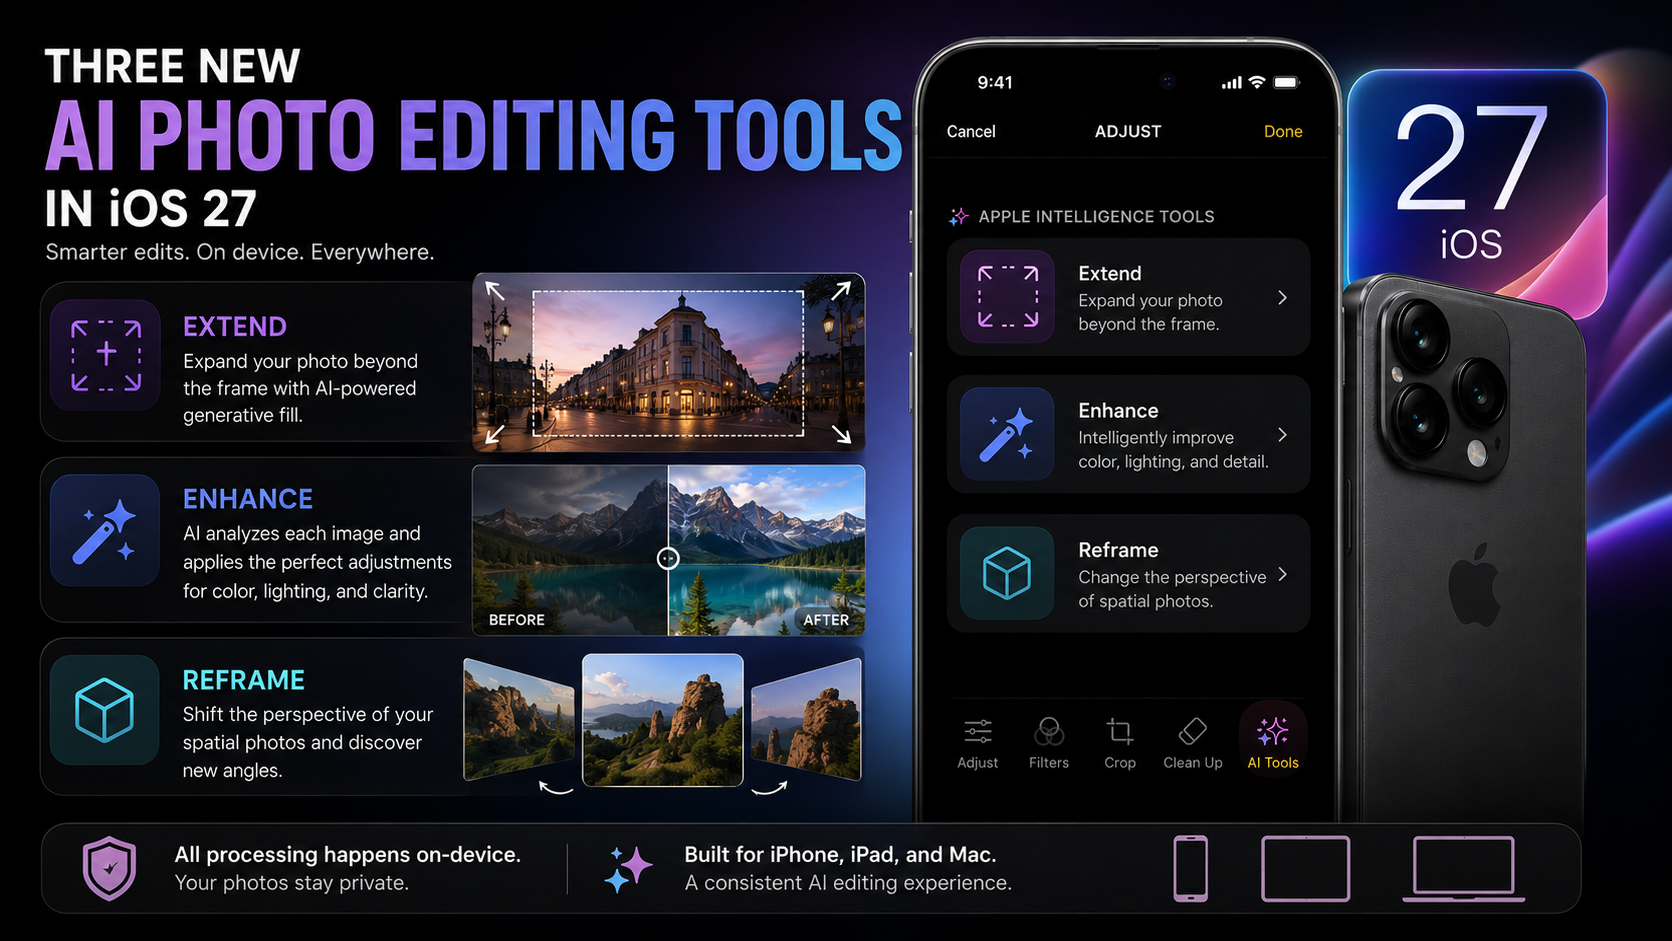Click the privacy shield checkmark icon
This screenshot has height=941, width=1672.
point(109,868)
